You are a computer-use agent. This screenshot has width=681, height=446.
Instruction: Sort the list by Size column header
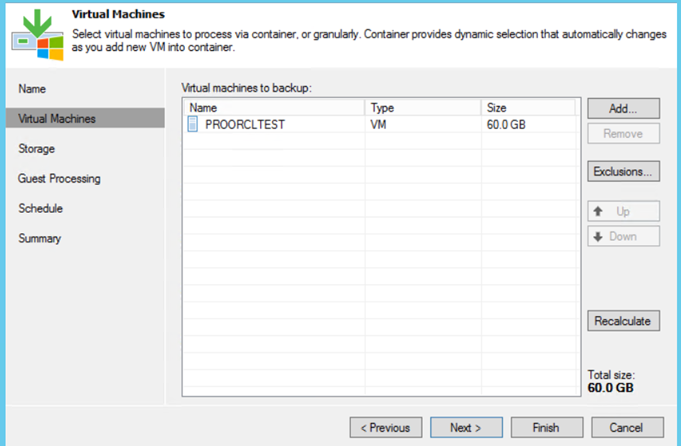(527, 107)
